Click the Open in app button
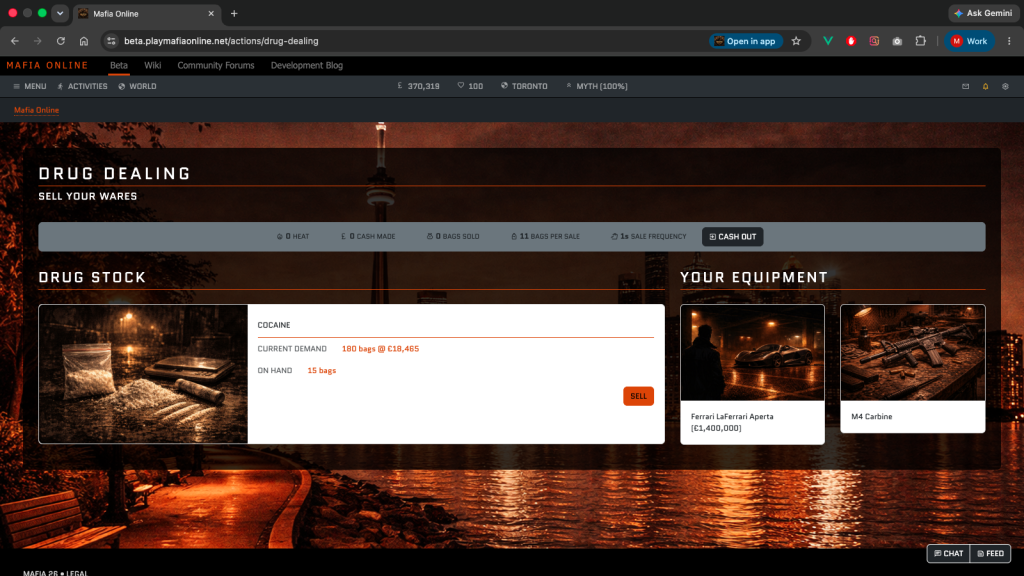The image size is (1024, 576). pyautogui.click(x=745, y=40)
